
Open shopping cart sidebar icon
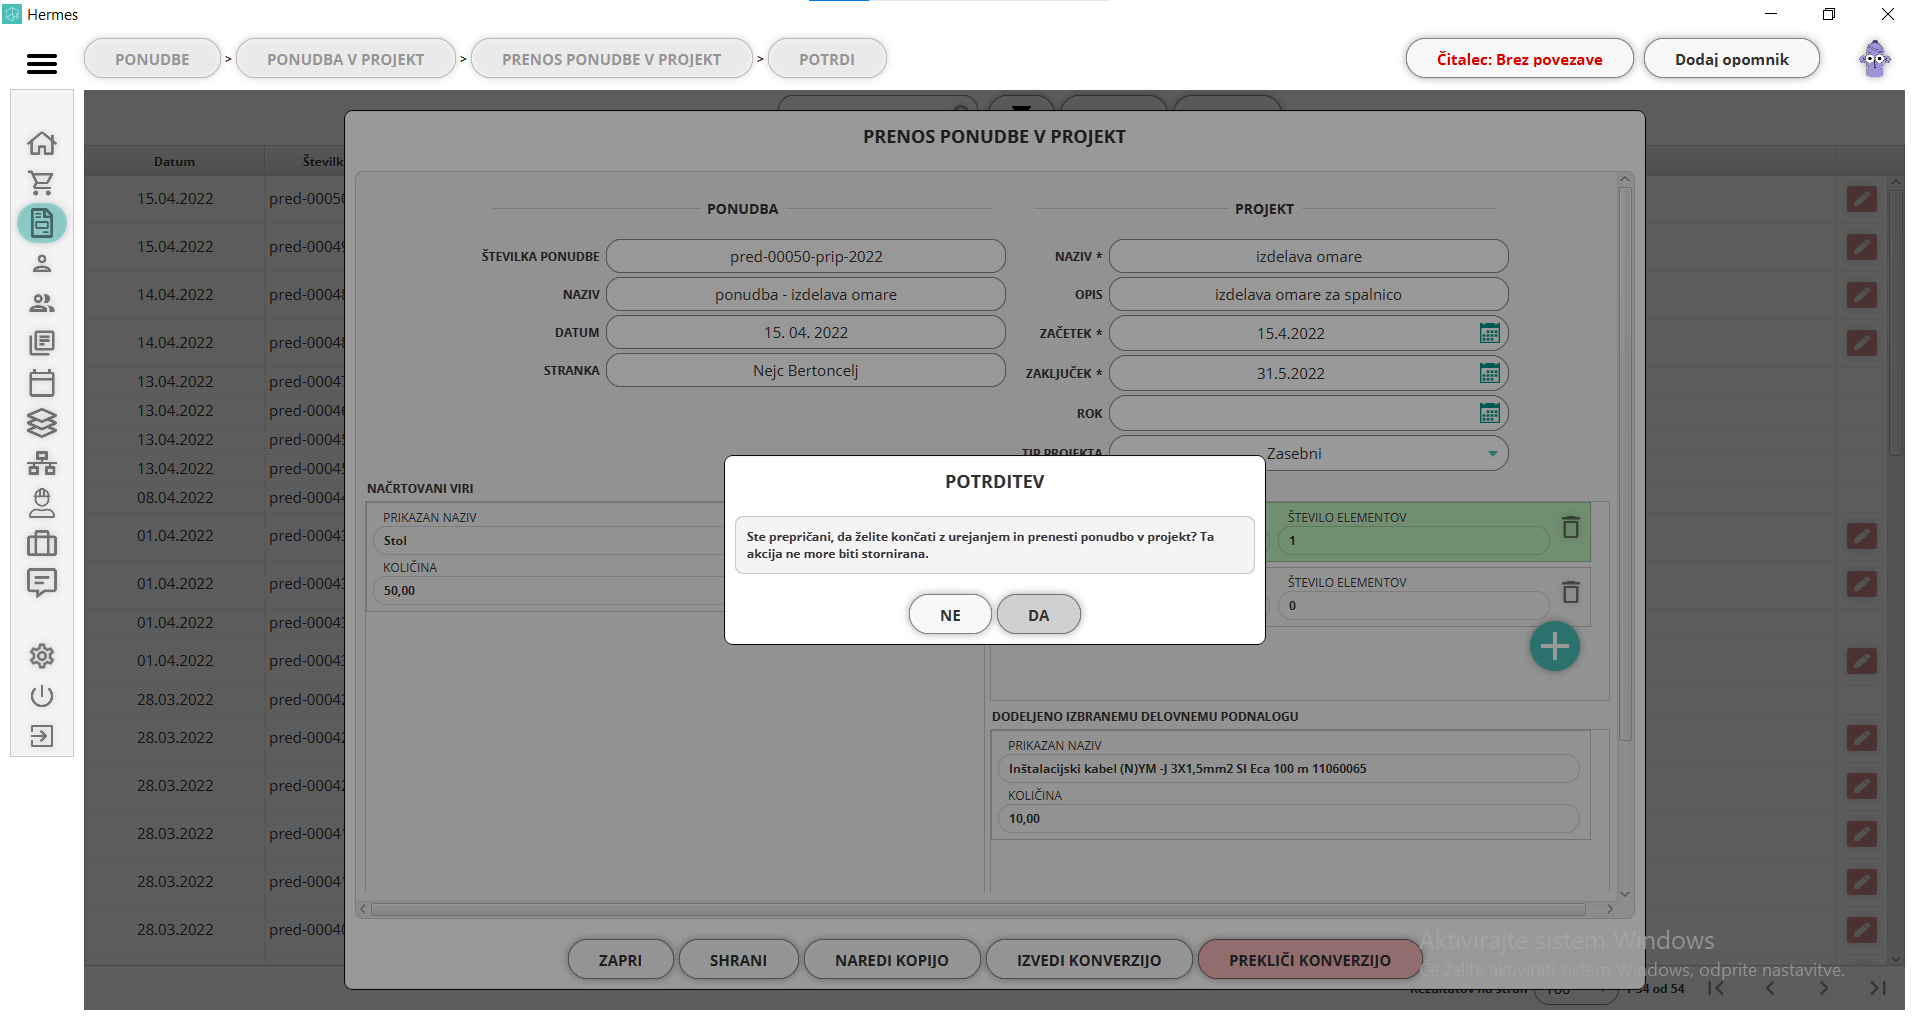pos(41,183)
